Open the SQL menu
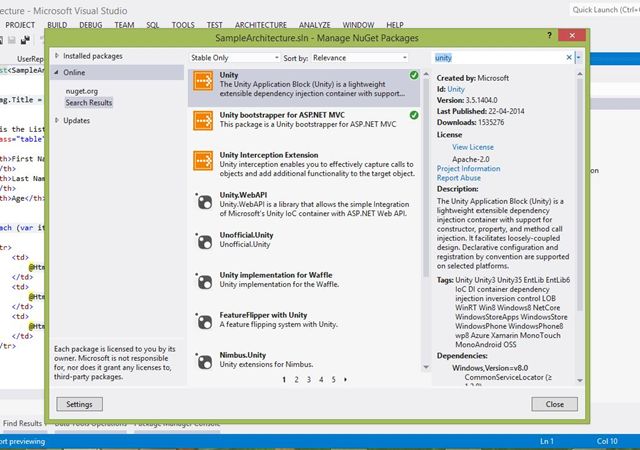Viewport: 640px width, 450px height. [x=153, y=25]
